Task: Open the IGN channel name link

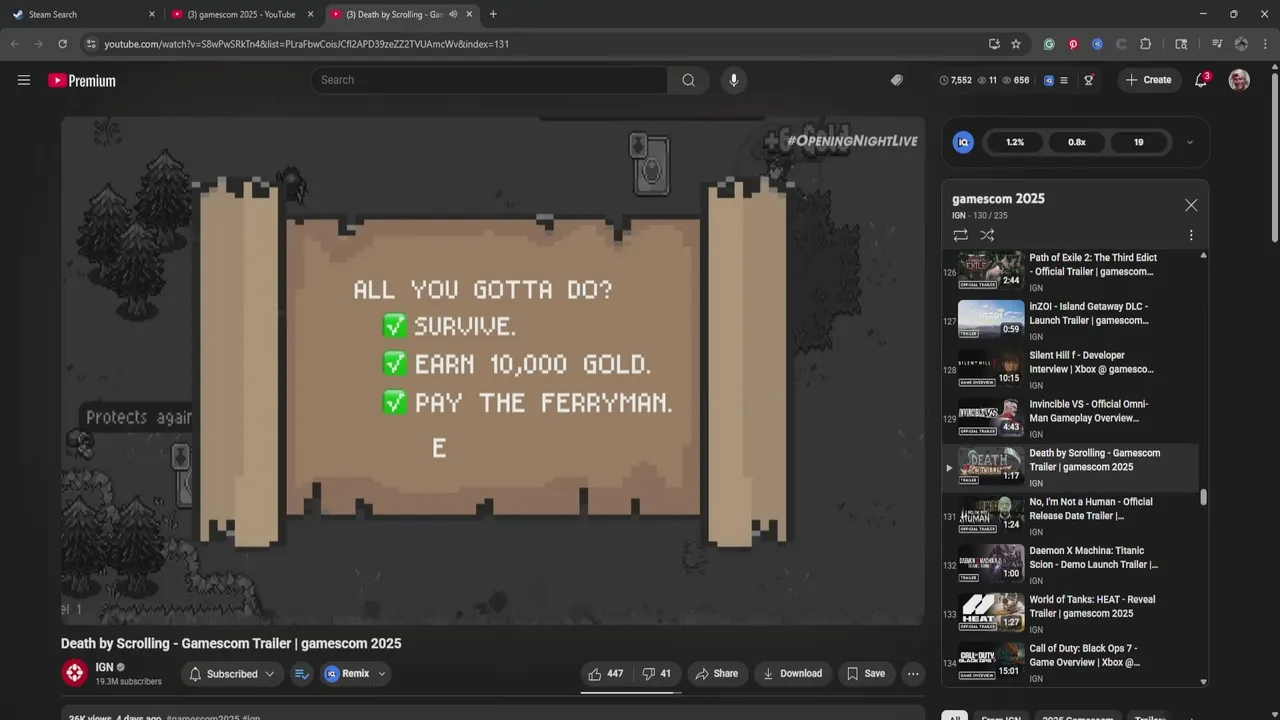Action: coord(104,667)
